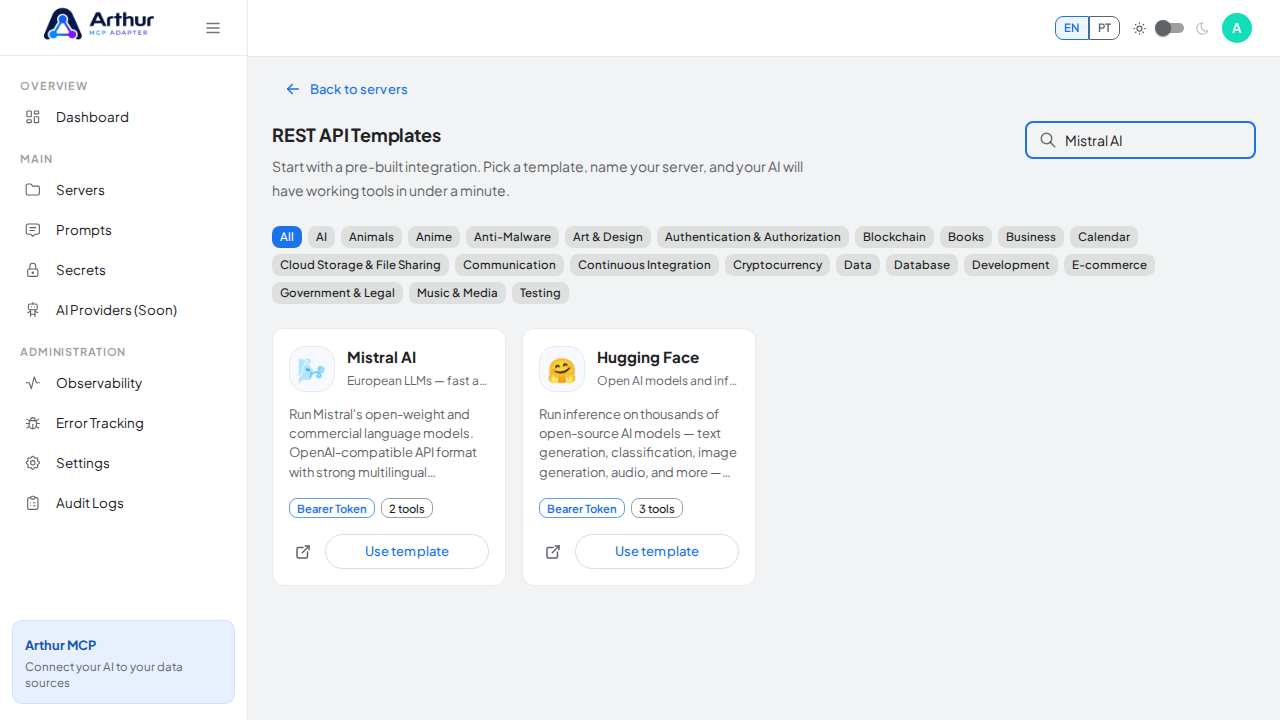Filter templates by Books
This screenshot has width=1280, height=720.
pos(966,237)
